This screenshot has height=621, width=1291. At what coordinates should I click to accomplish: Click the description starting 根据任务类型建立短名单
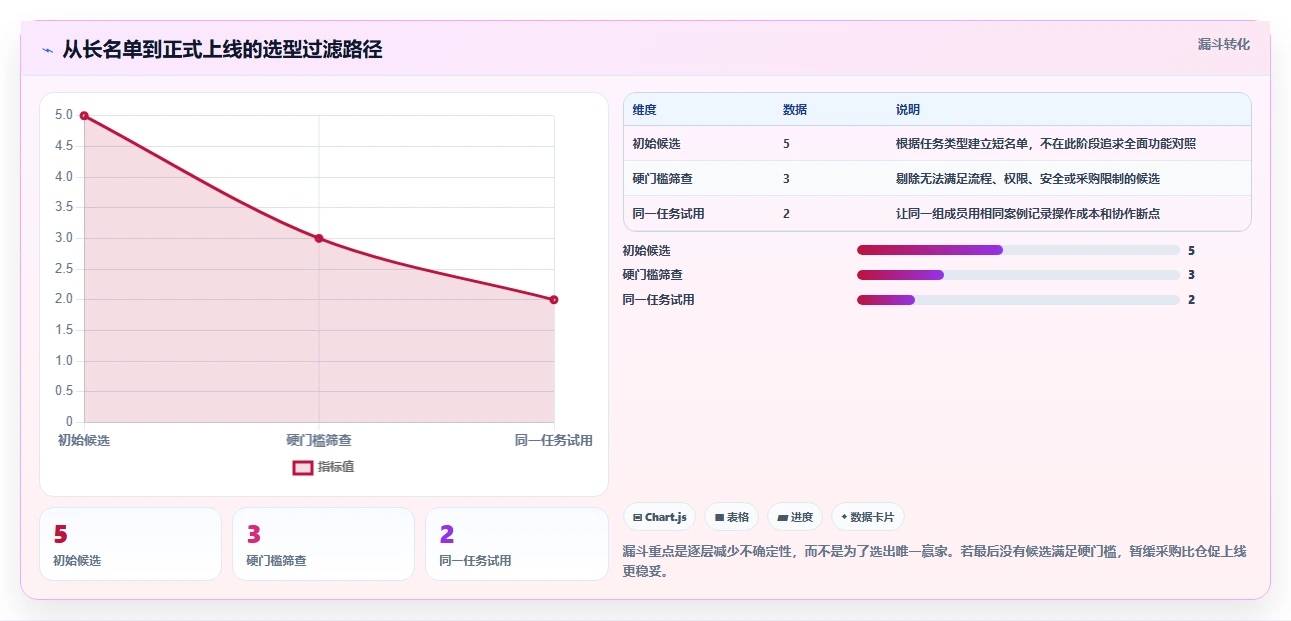[1046, 143]
